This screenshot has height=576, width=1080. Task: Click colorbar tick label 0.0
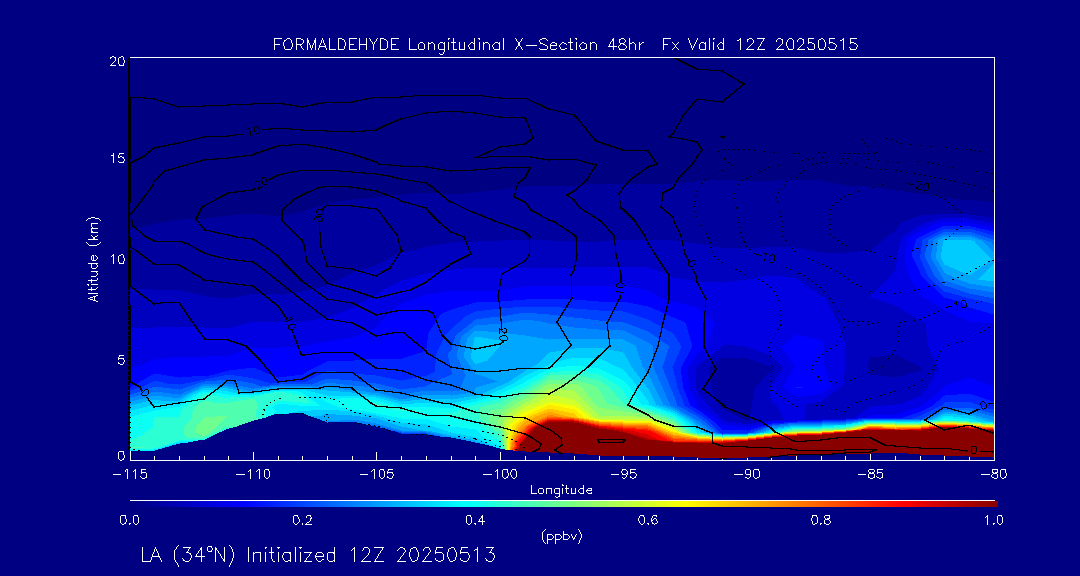coord(129,521)
